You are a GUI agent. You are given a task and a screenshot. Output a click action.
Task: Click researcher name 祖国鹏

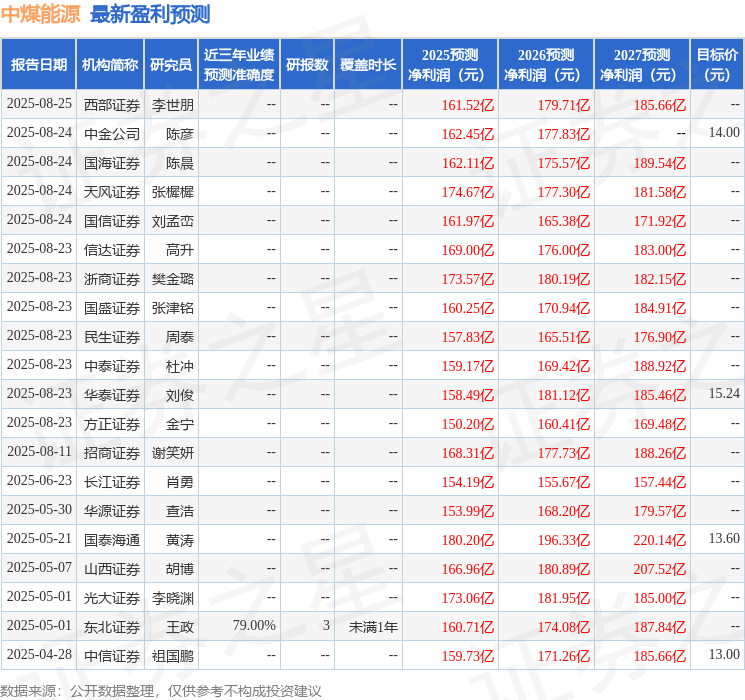(173, 656)
